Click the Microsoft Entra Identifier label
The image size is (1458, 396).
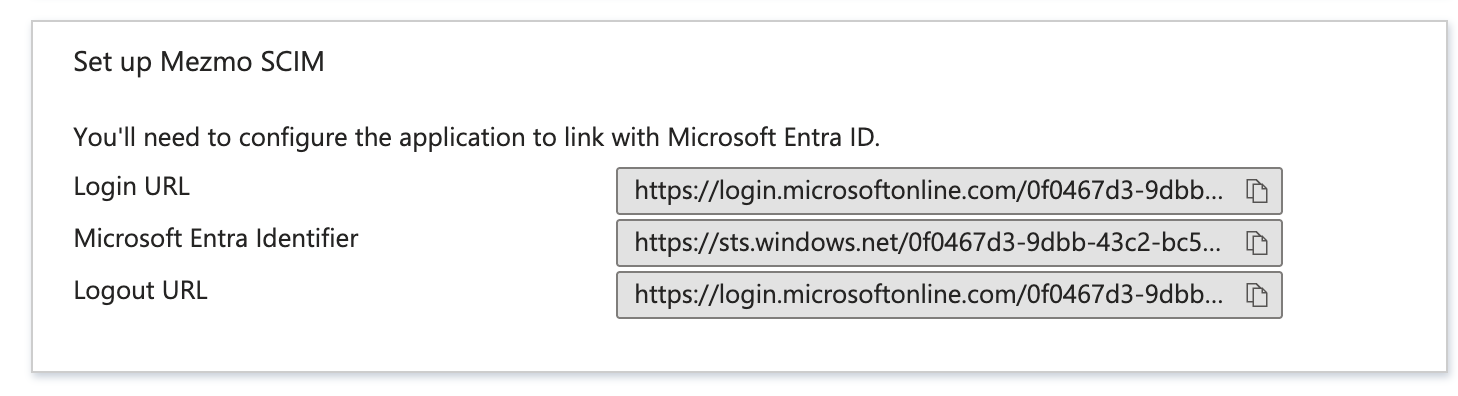click(216, 239)
